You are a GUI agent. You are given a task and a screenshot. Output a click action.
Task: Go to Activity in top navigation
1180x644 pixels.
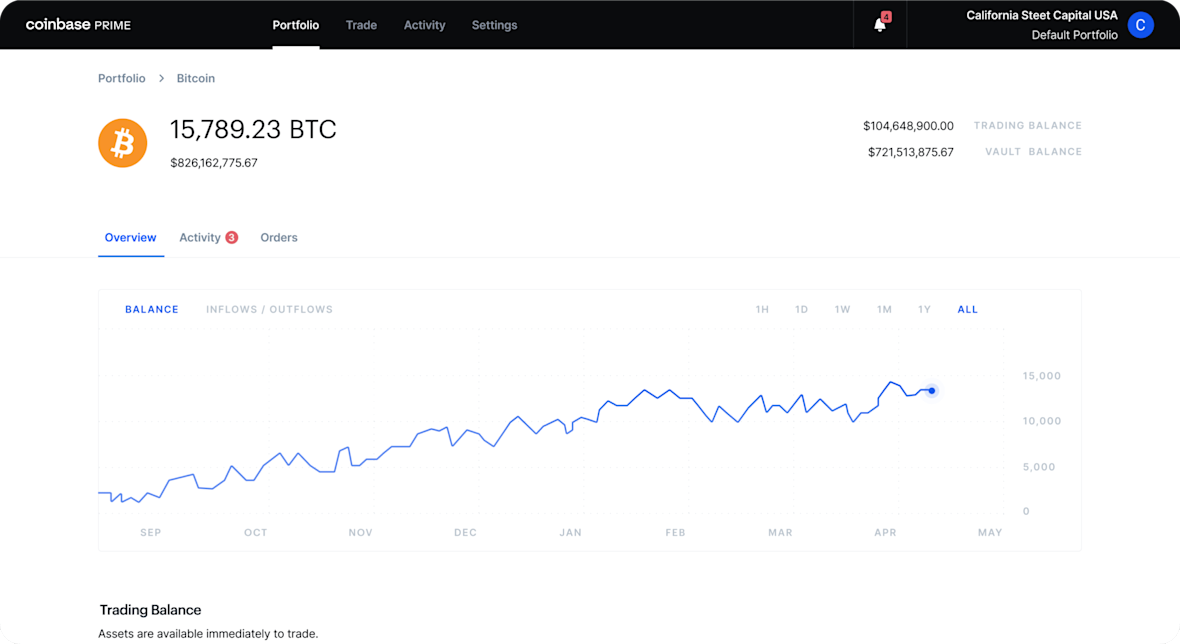[x=424, y=25]
